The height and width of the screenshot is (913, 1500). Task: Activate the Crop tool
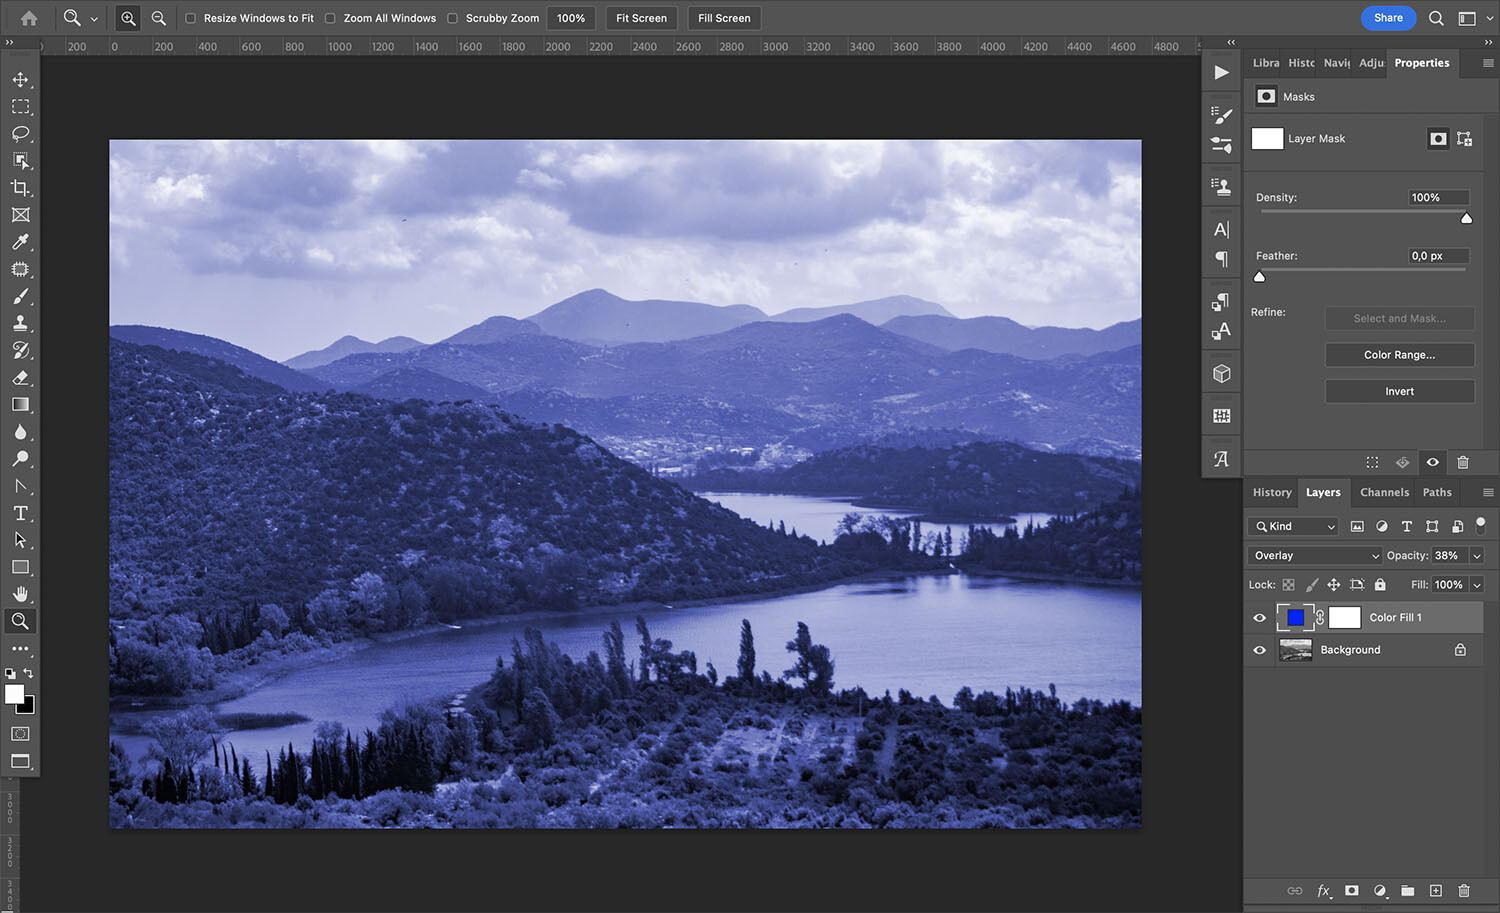[20, 188]
